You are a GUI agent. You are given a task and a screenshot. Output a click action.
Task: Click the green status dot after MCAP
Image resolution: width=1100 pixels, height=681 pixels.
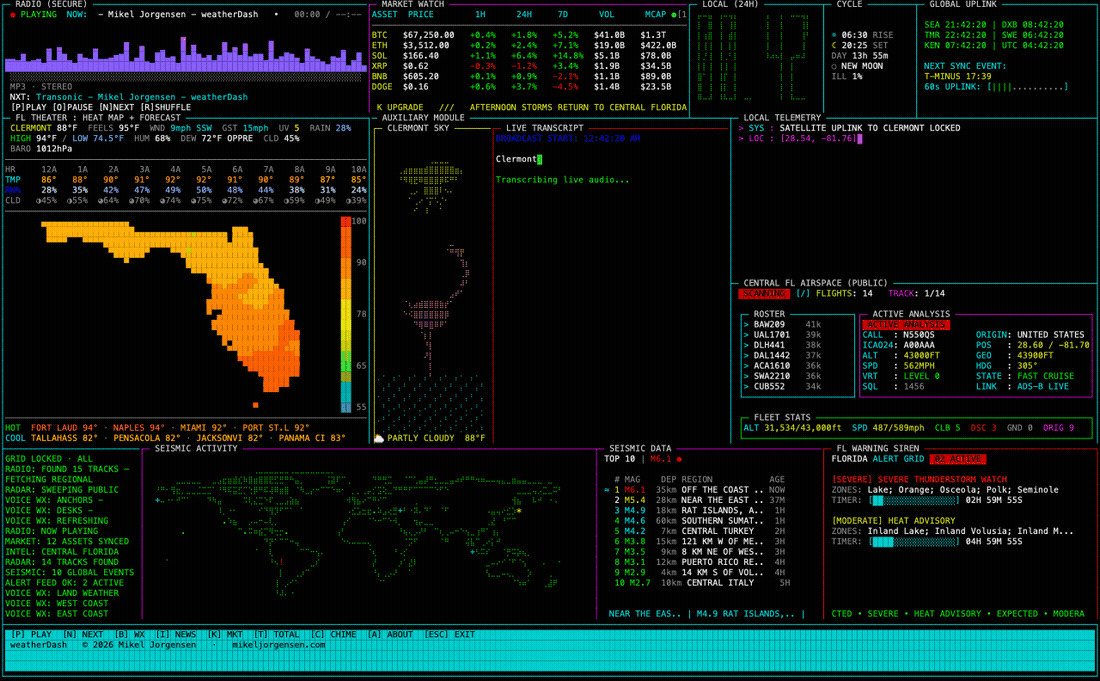pos(674,15)
